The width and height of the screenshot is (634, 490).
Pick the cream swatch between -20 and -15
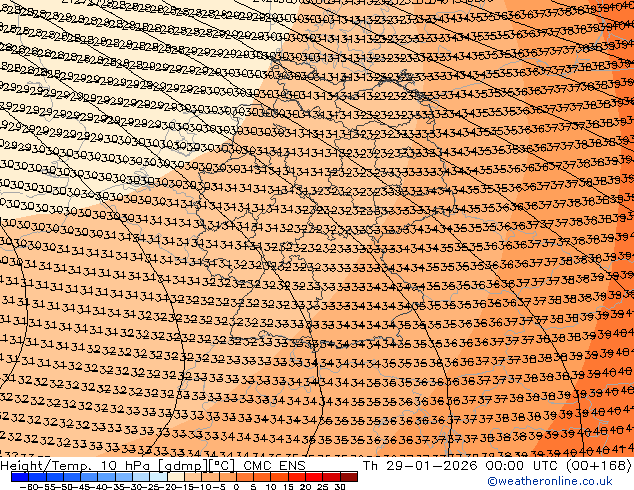176,477
